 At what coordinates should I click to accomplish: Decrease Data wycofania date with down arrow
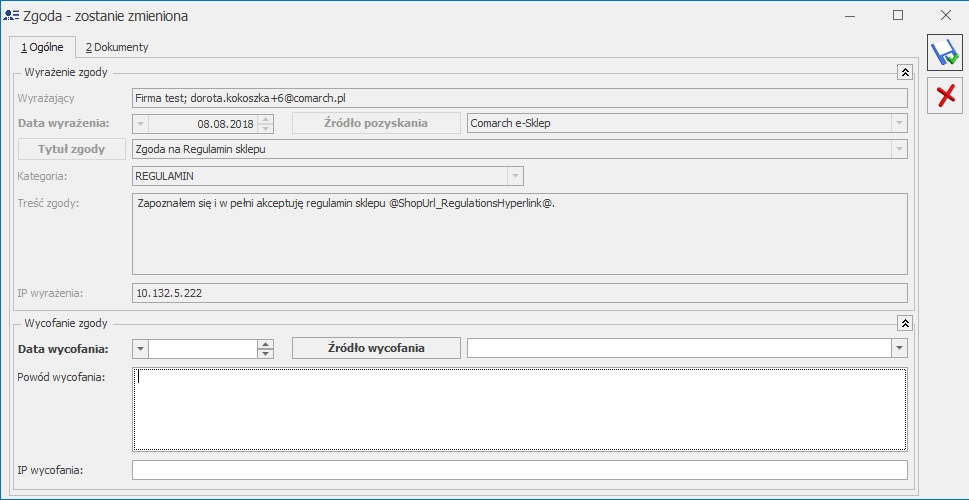(265, 354)
